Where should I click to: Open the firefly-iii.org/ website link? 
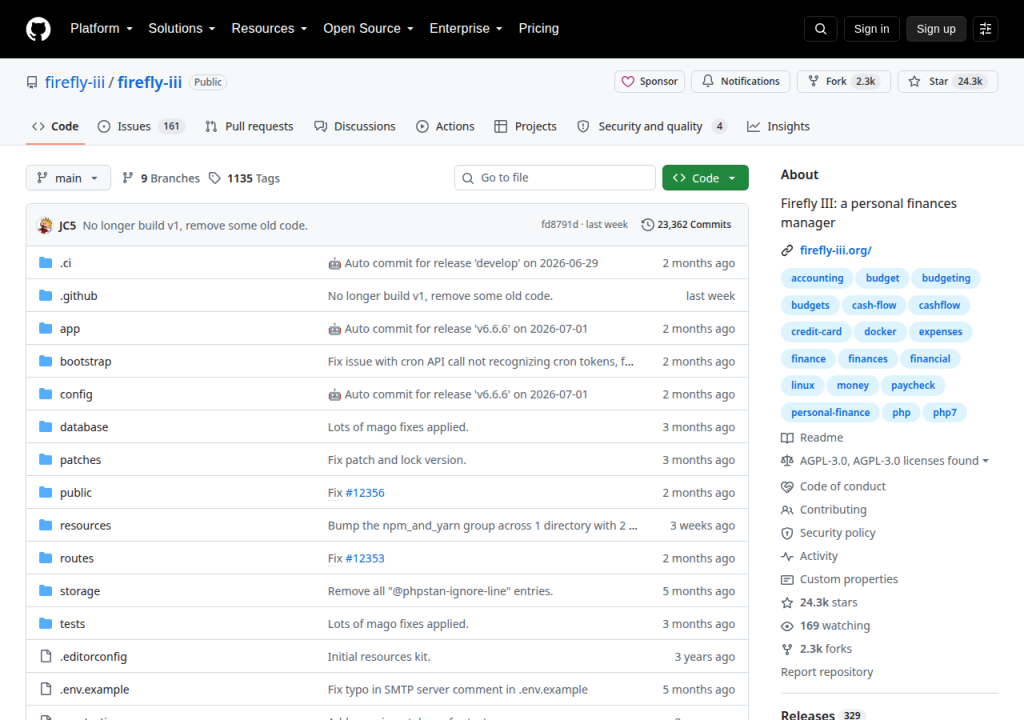tap(835, 250)
